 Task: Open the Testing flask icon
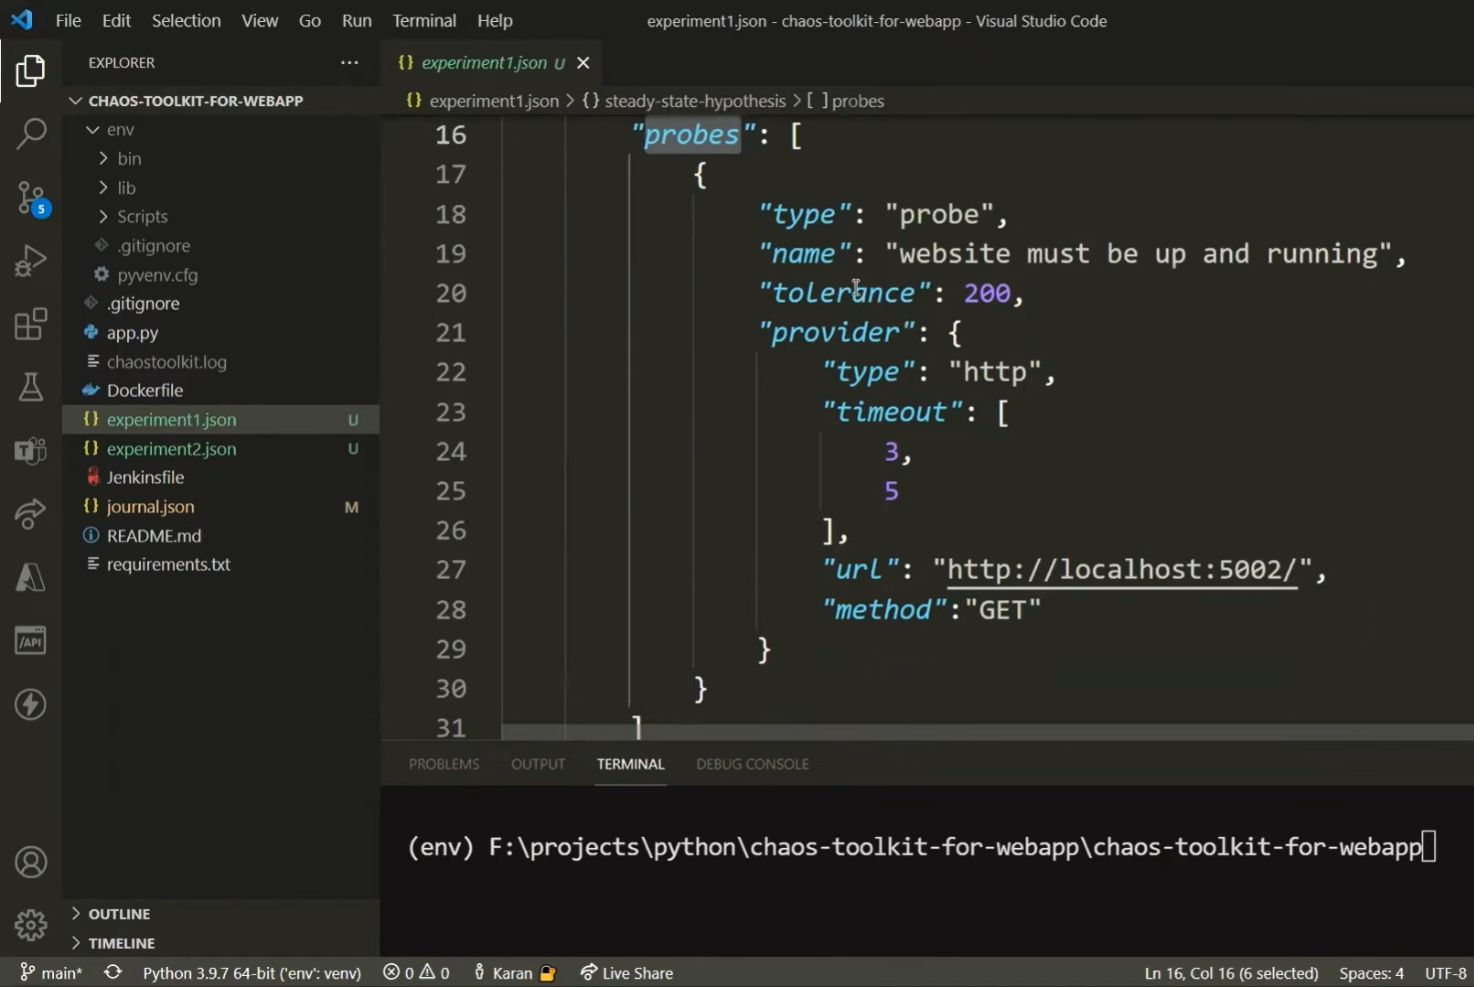(x=31, y=387)
